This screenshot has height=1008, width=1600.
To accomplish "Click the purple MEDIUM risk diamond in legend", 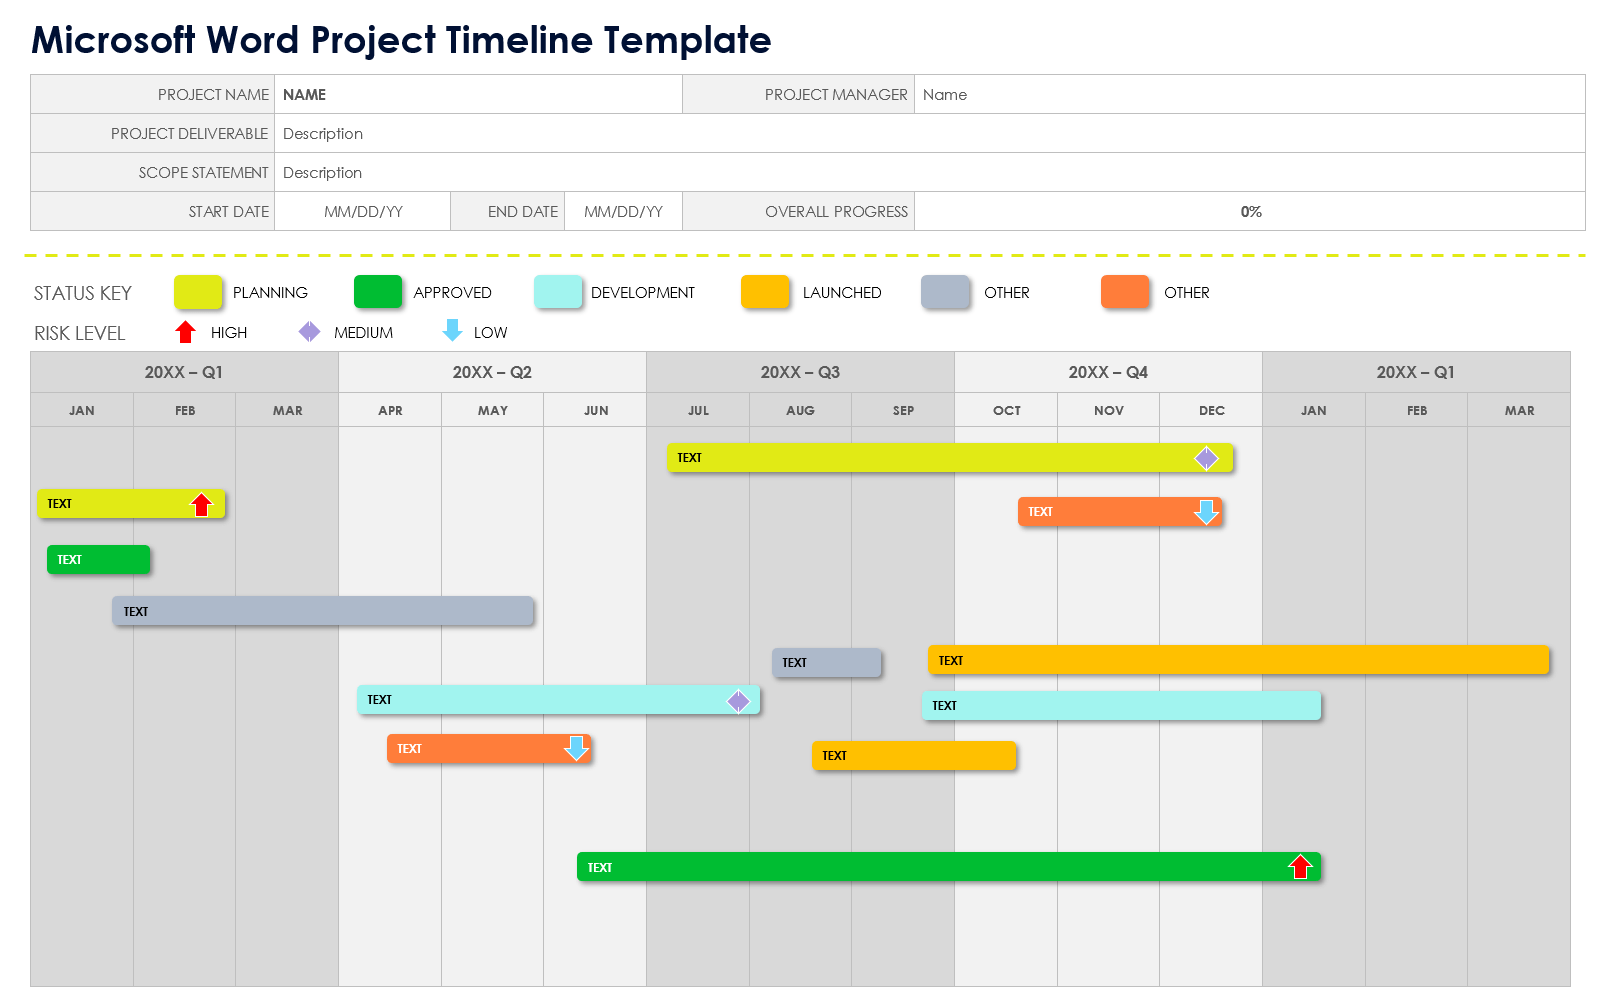I will [x=310, y=332].
